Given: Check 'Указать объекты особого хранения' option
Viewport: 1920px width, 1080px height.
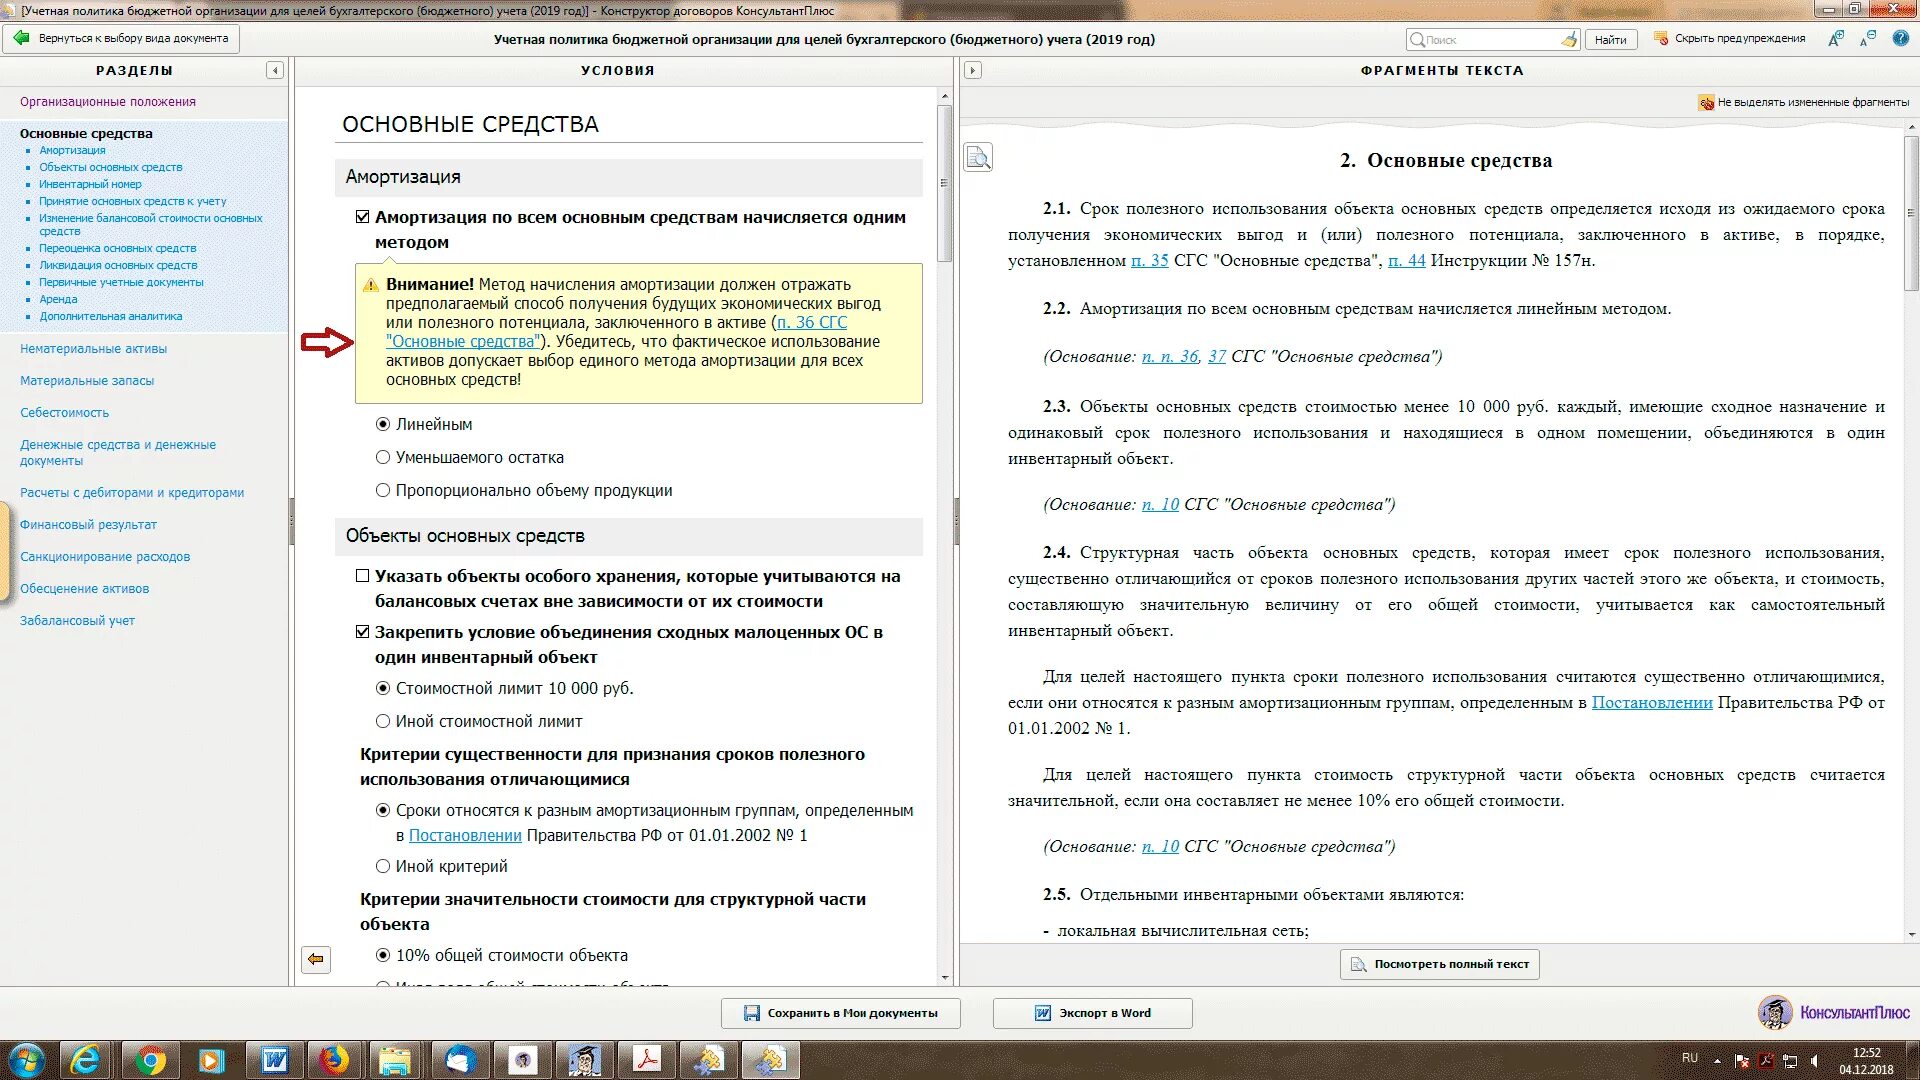Looking at the screenshot, I should pyautogui.click(x=363, y=576).
